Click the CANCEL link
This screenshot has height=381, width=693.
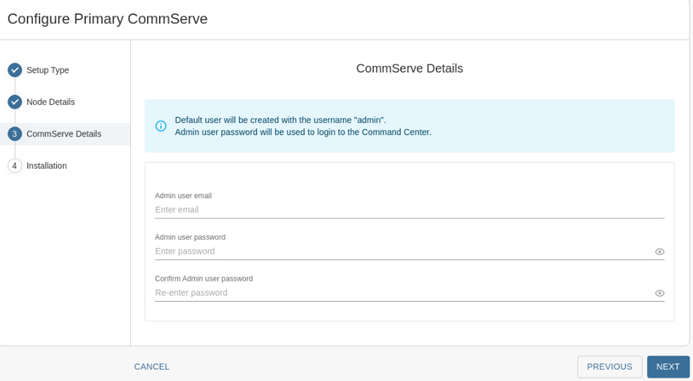[152, 367]
